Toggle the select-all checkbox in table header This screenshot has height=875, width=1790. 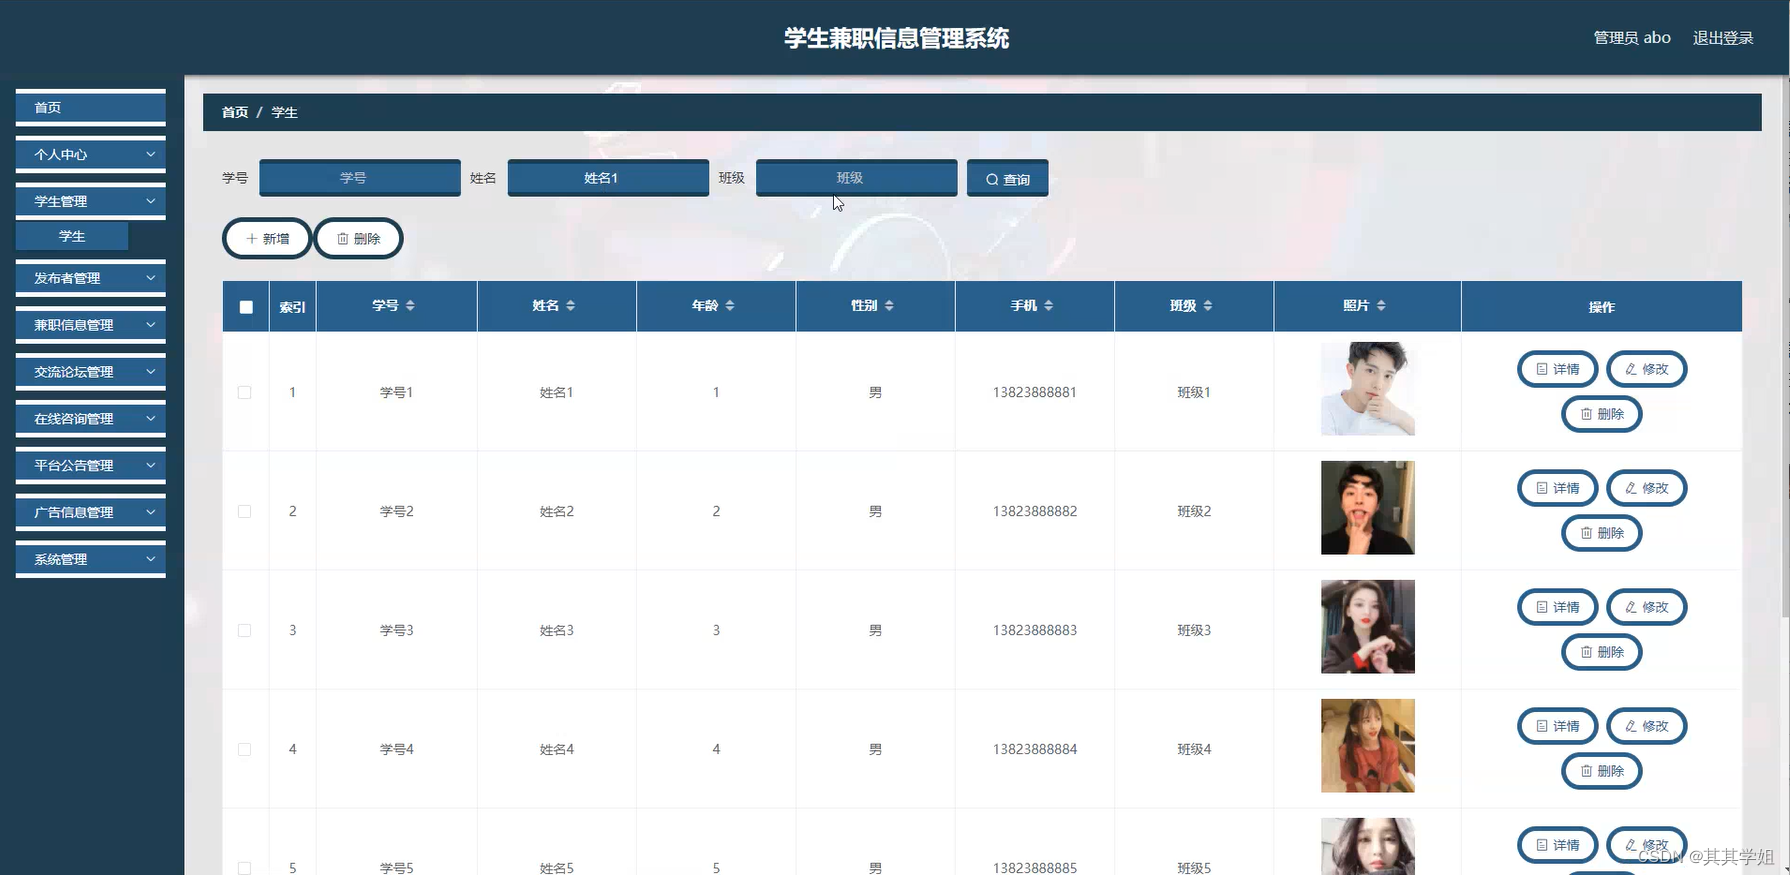246,307
